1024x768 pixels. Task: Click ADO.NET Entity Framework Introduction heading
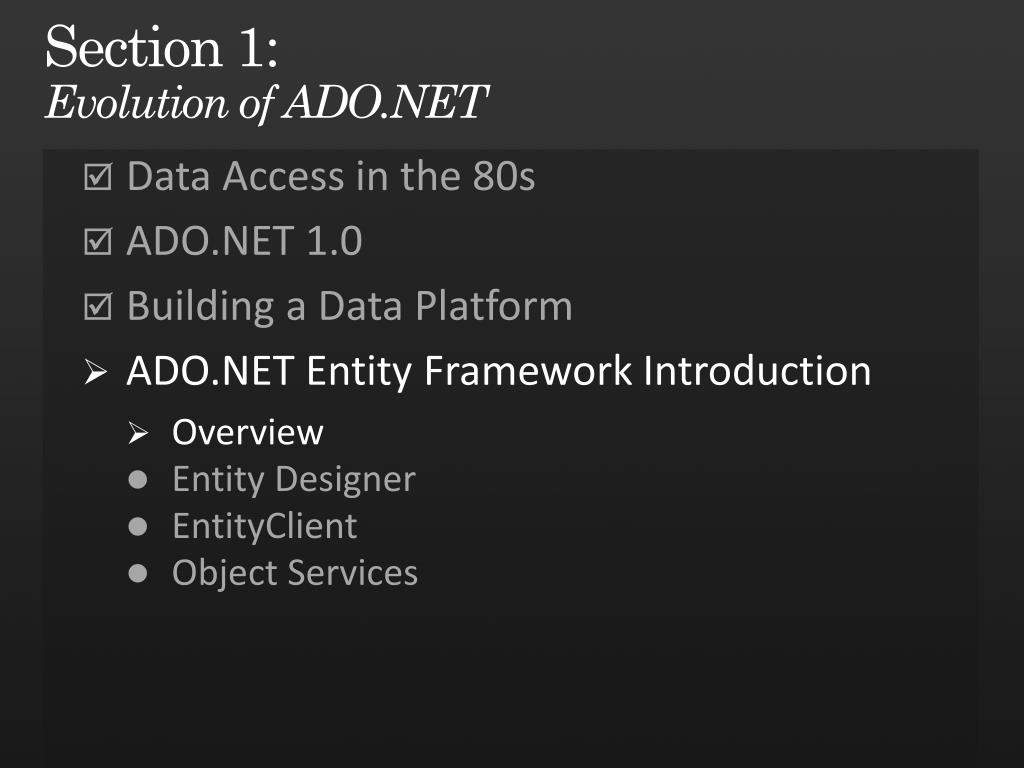click(x=499, y=371)
